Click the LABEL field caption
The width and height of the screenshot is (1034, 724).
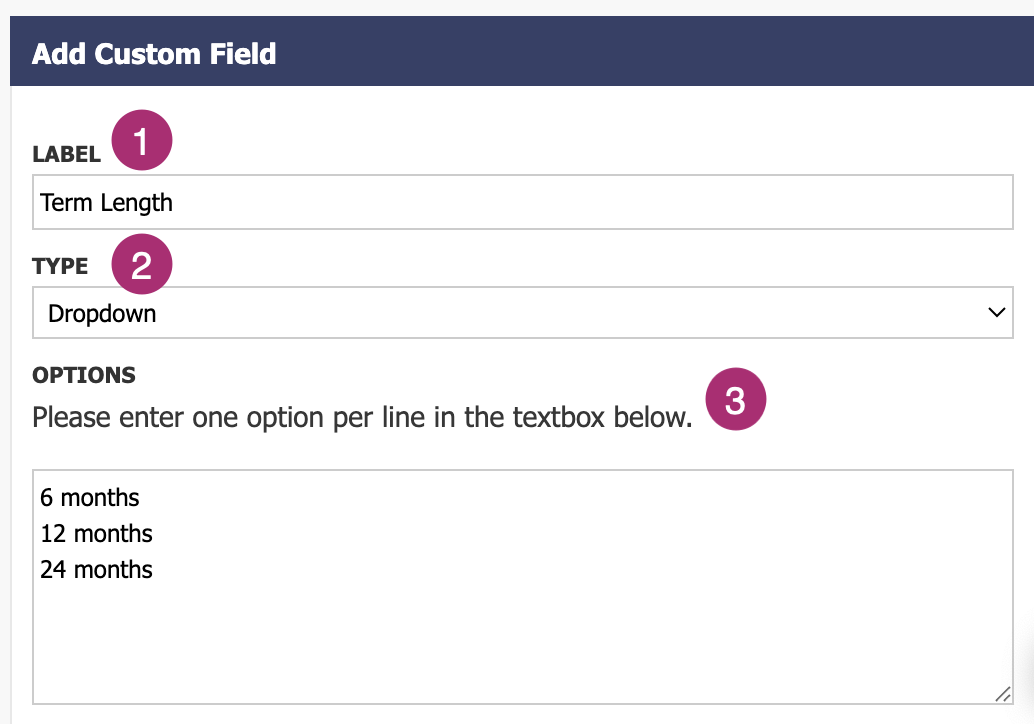pos(66,152)
